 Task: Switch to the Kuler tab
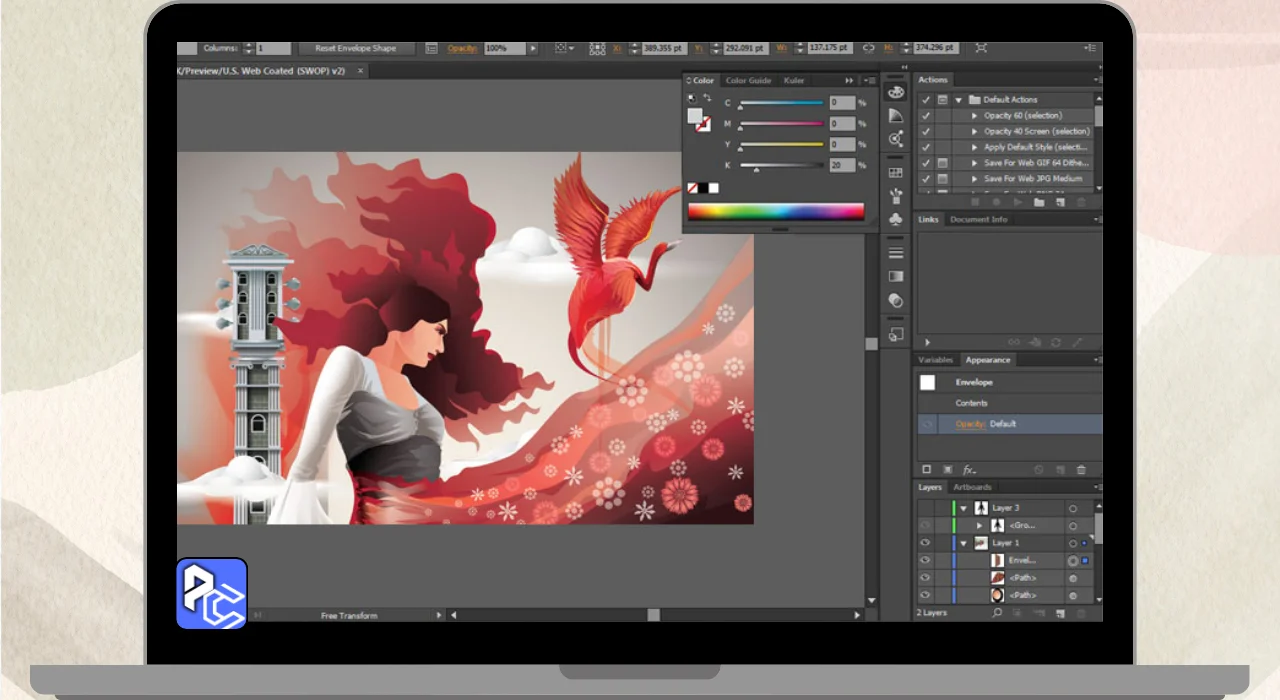(x=794, y=80)
